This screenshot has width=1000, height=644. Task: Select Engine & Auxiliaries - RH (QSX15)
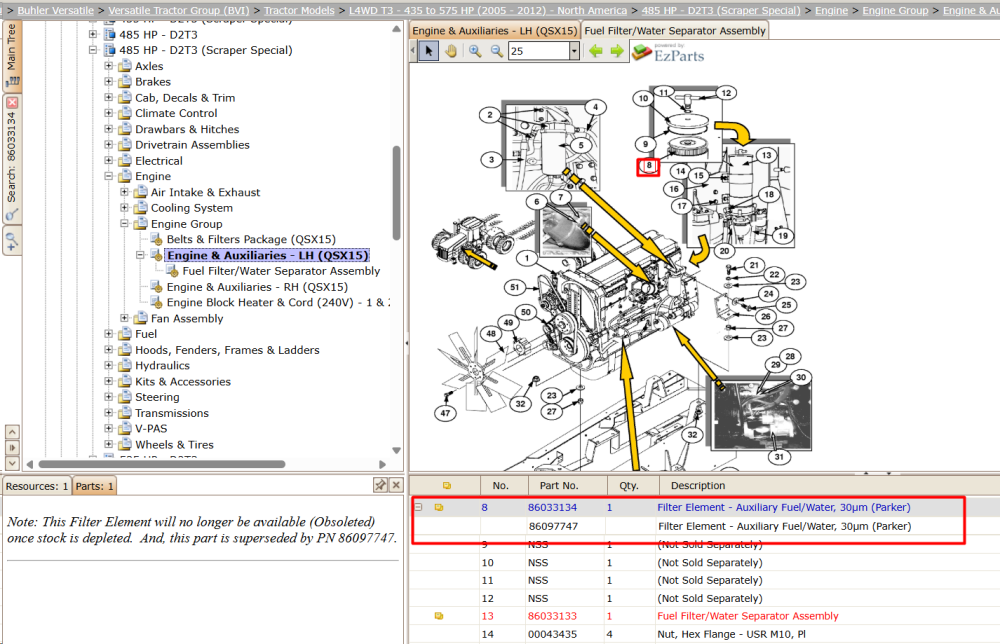(257, 287)
